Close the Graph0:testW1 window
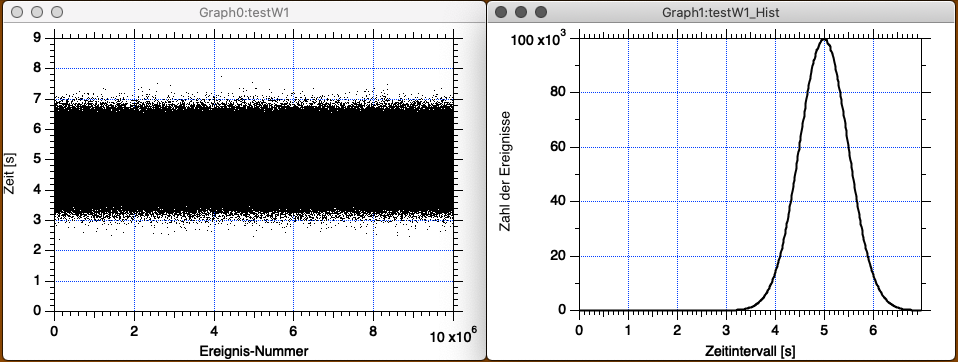This screenshot has height=362, width=958. (17, 12)
